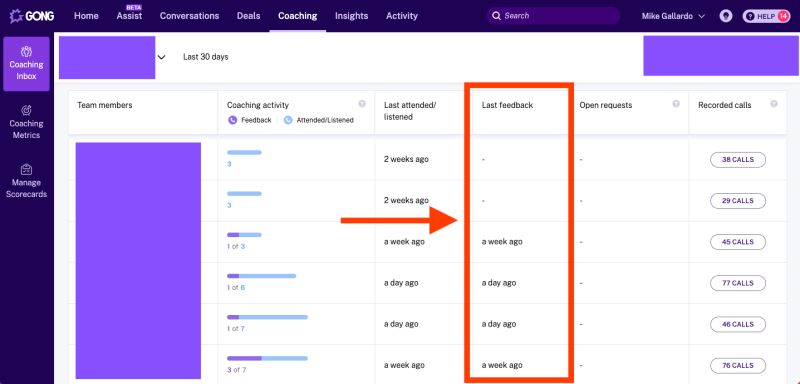Open the 45 CALLS button
The height and width of the screenshot is (384, 800).
(738, 242)
